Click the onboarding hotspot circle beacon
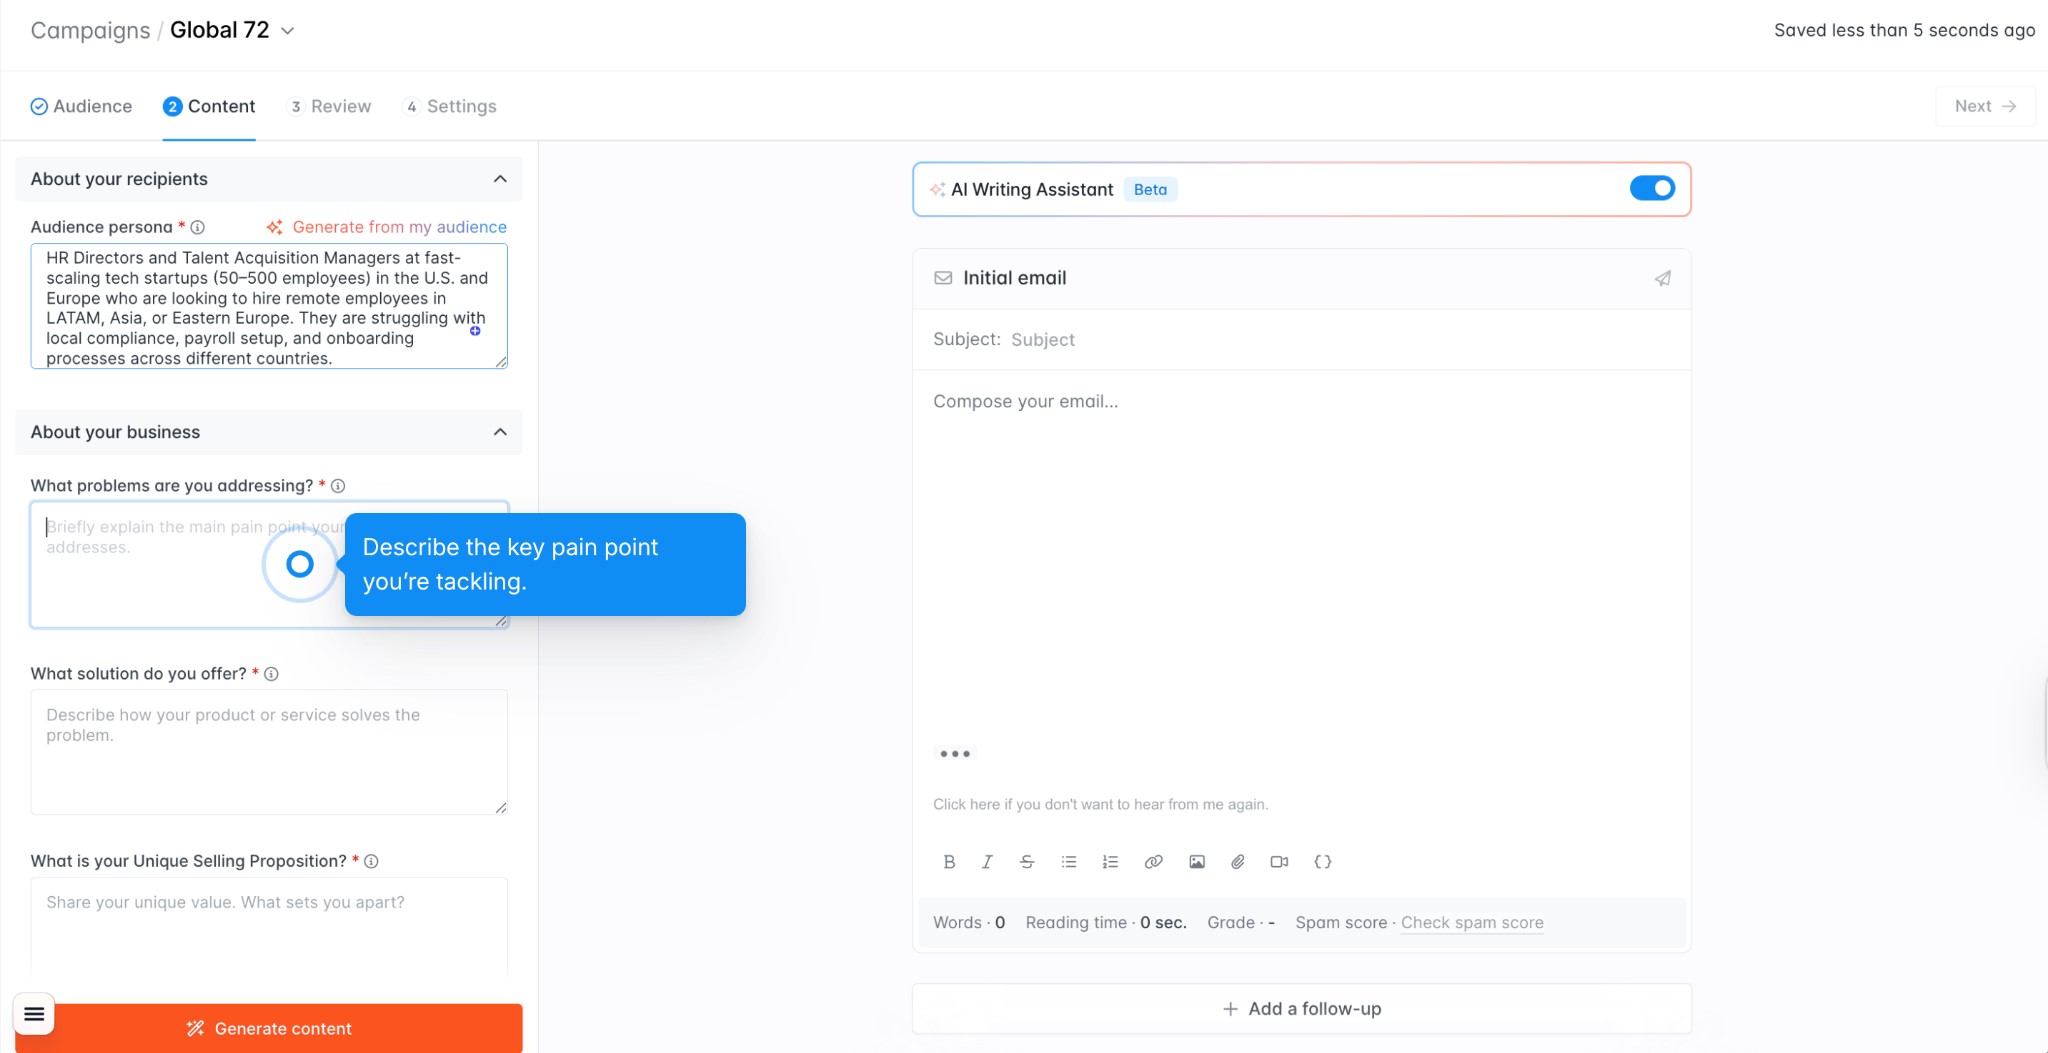The height and width of the screenshot is (1053, 2048). tap(300, 564)
